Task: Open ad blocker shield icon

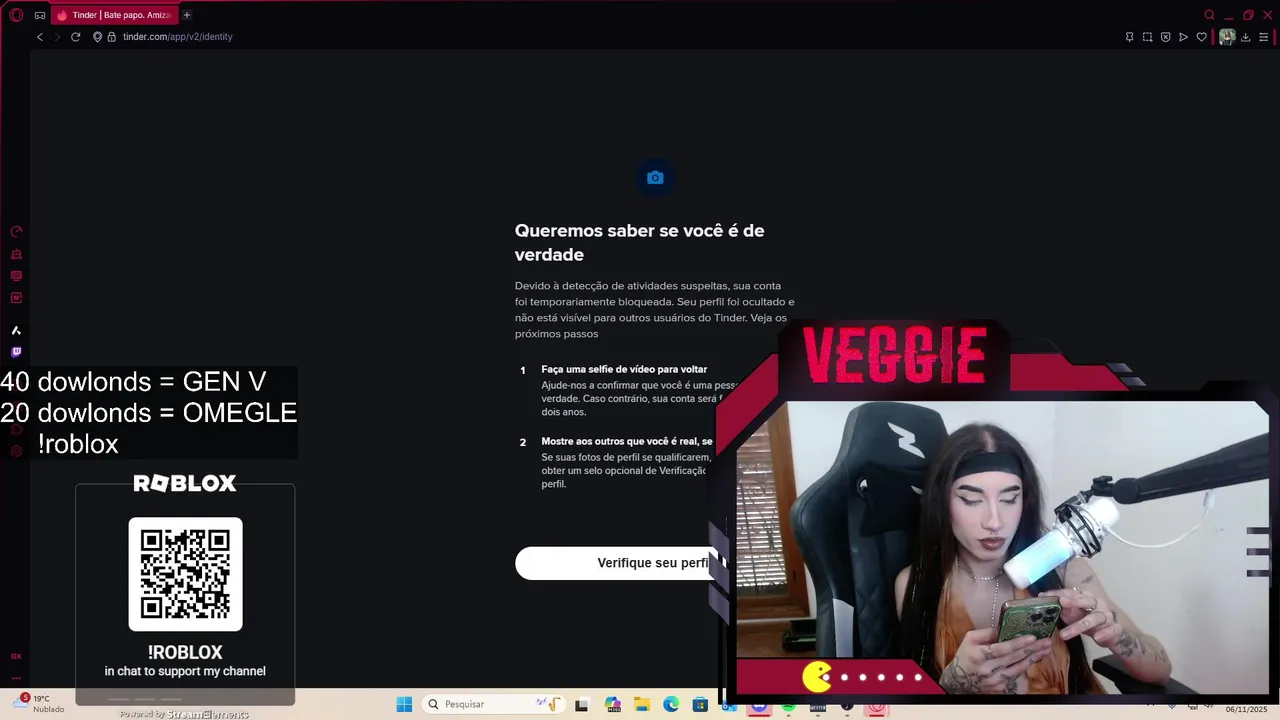Action: pos(1165,37)
